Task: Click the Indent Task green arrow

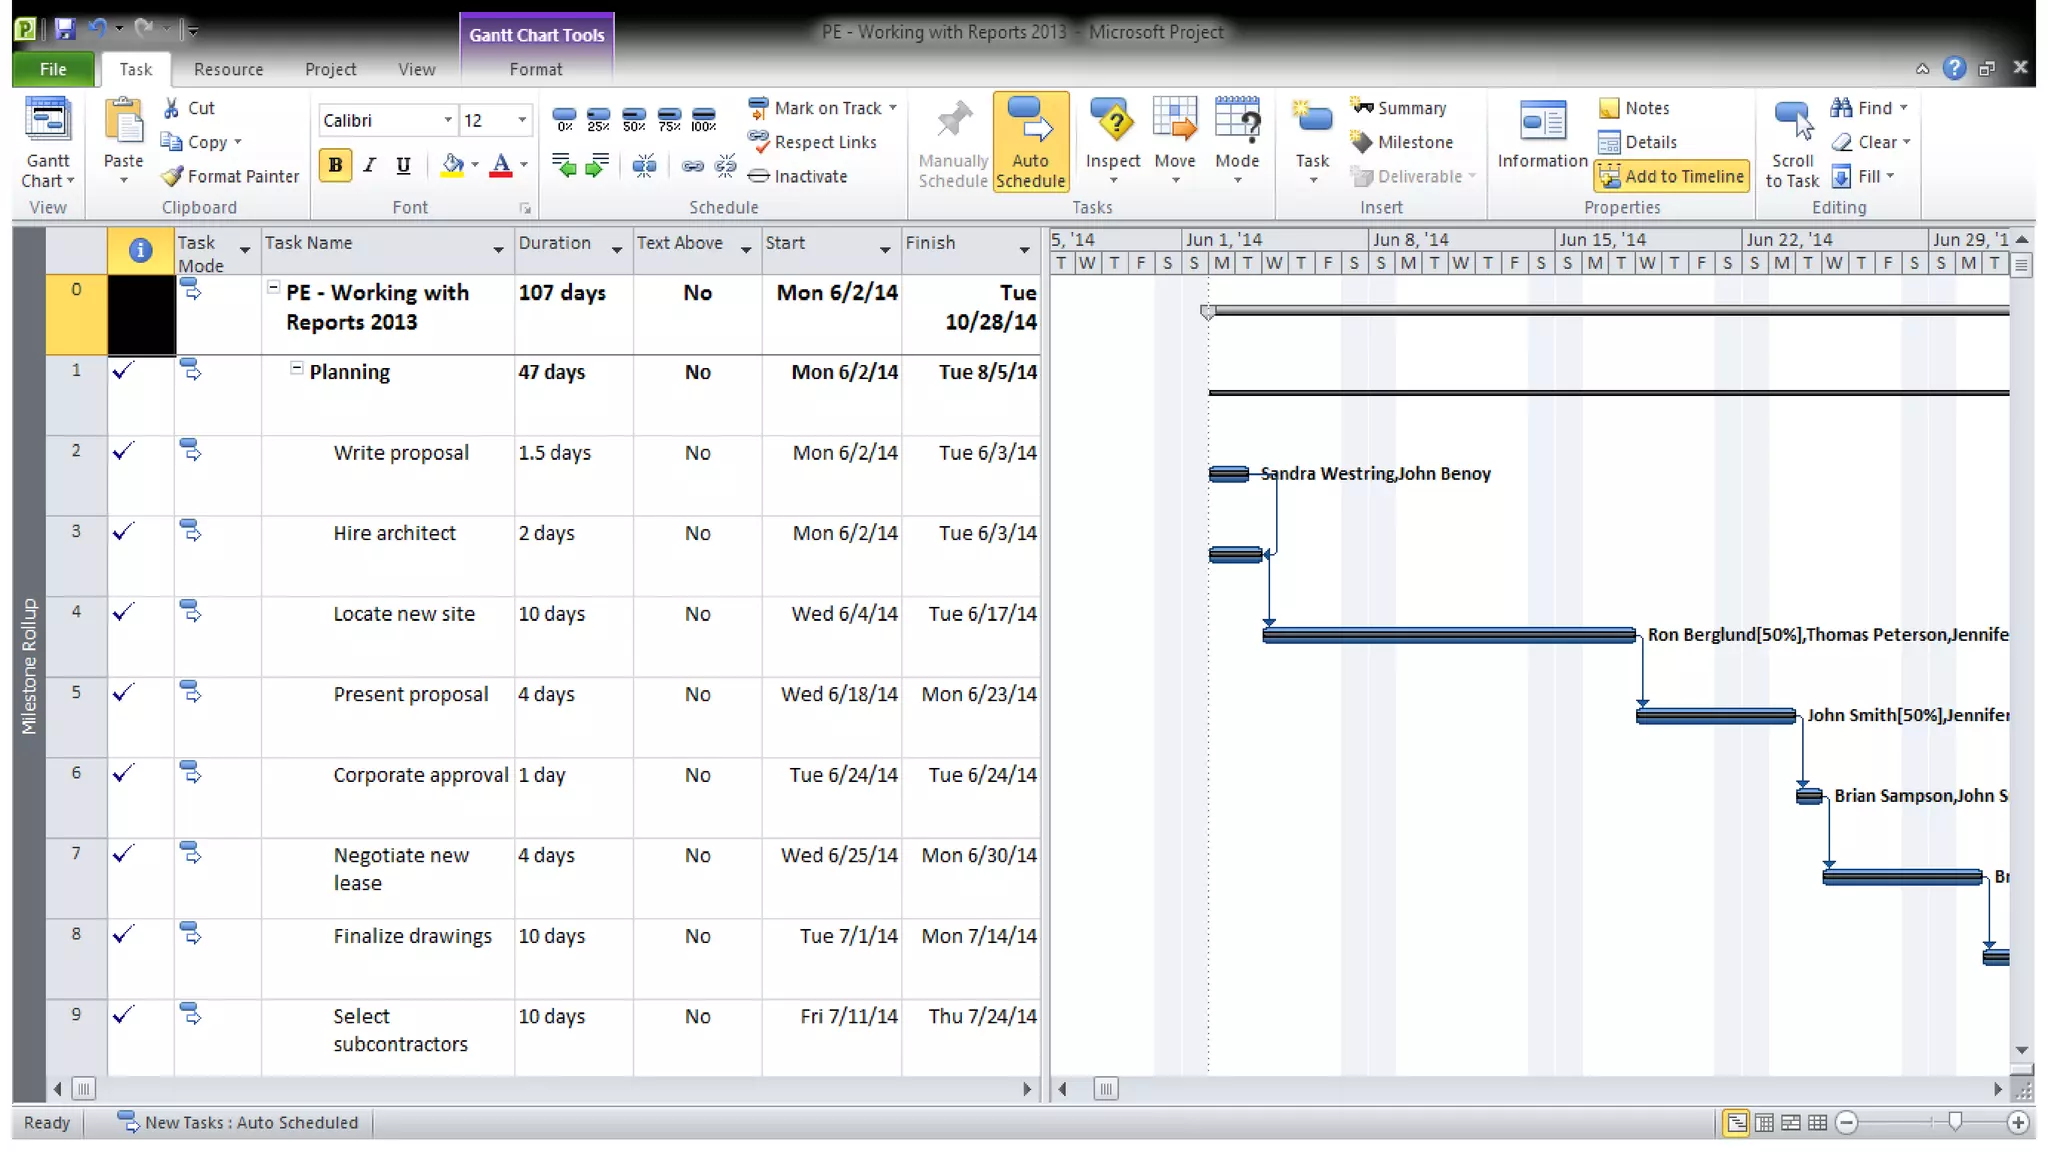Action: [597, 166]
